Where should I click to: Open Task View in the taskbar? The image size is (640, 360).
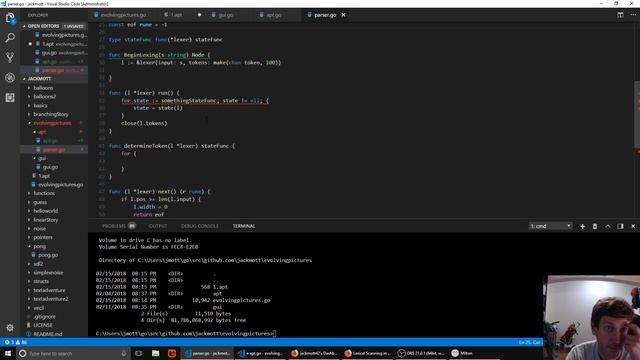click(x=139, y=353)
